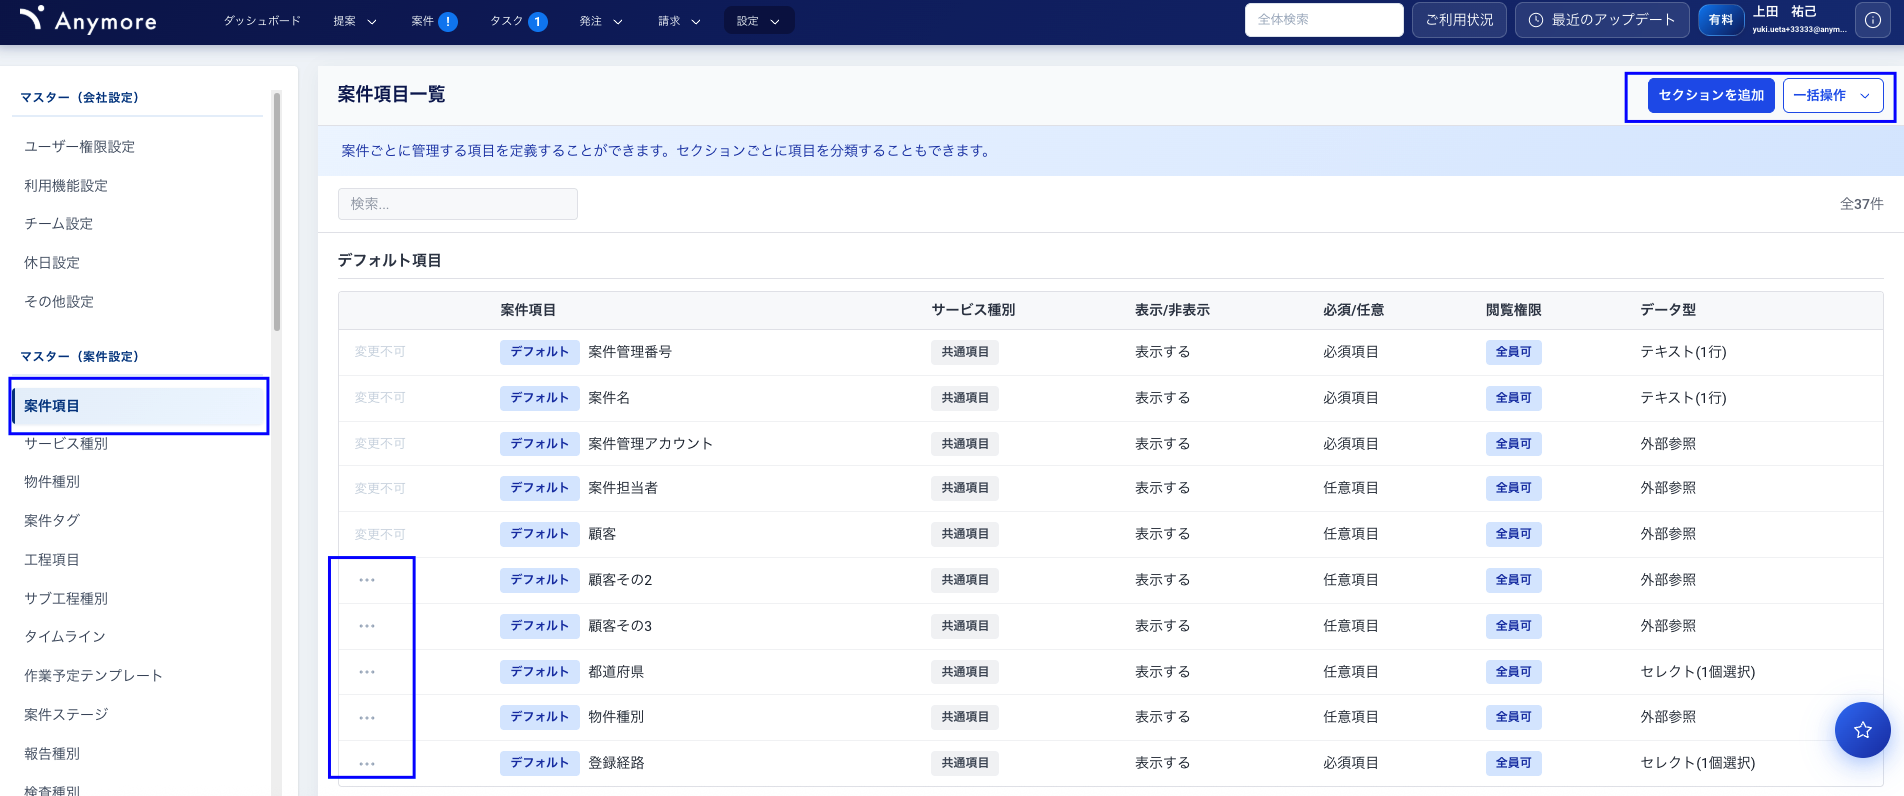
Task: Click the 案件管理アカウント item name
Action: pyautogui.click(x=650, y=444)
